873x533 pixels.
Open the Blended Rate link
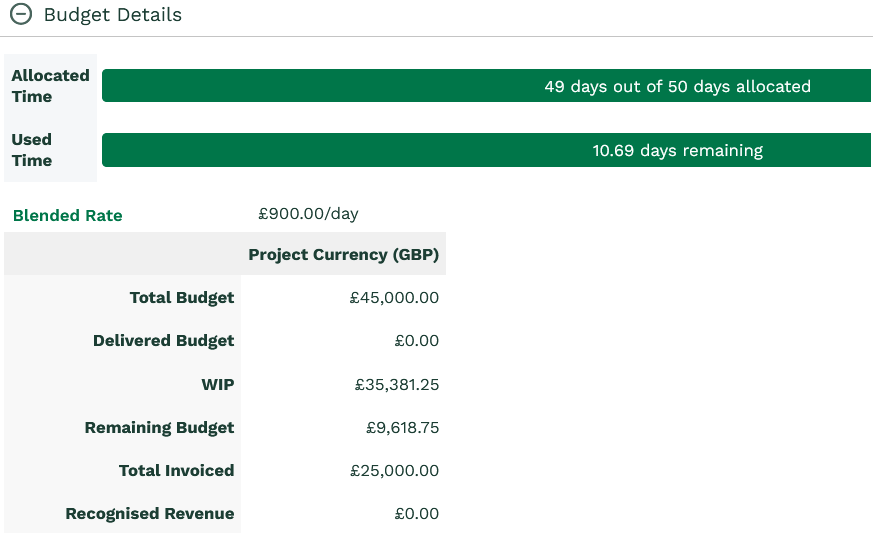(67, 216)
